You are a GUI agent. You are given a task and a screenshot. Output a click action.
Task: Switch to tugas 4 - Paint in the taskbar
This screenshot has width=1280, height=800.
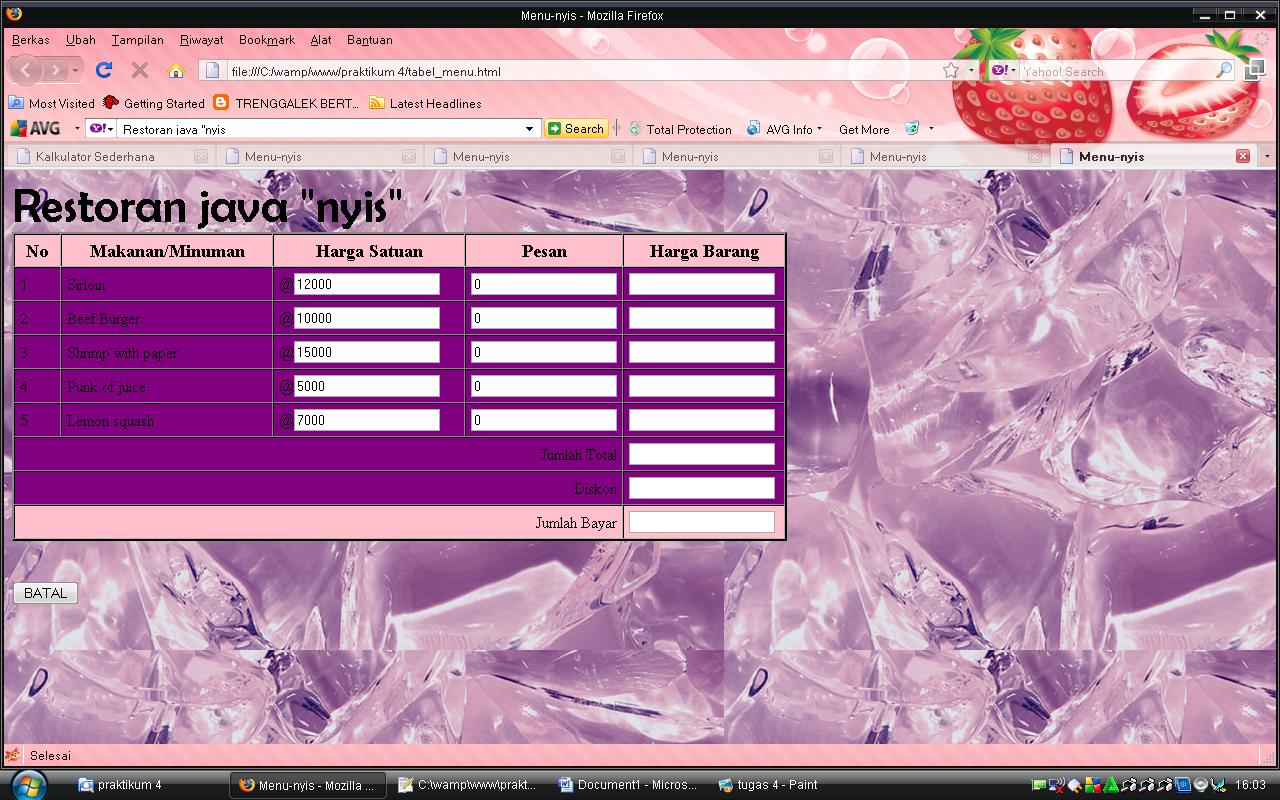[x=768, y=785]
